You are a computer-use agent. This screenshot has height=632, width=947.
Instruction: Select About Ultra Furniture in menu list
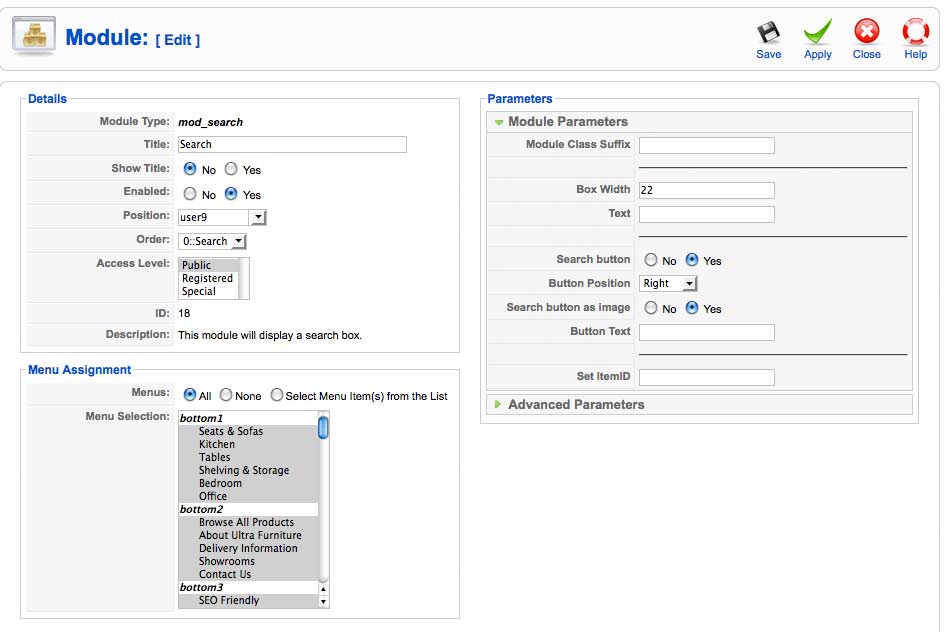click(250, 535)
